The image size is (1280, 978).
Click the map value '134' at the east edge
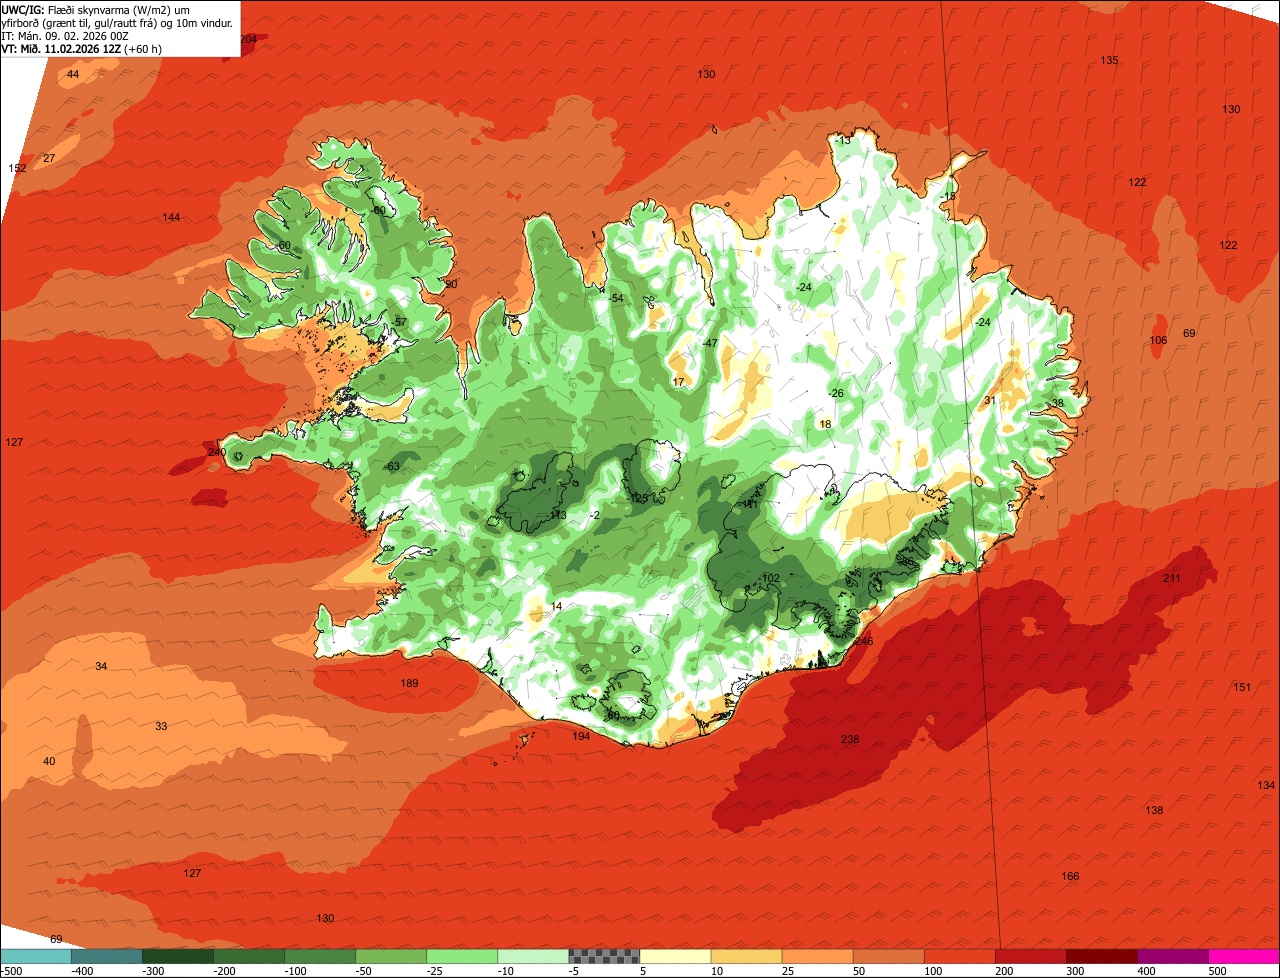pos(1266,785)
